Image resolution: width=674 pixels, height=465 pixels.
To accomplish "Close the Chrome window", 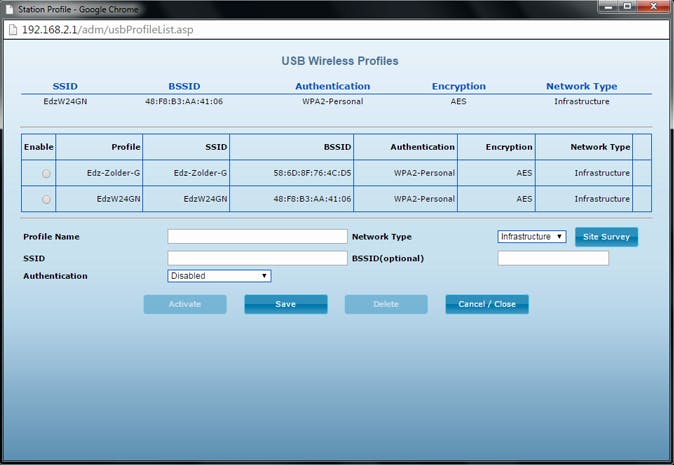I will (x=653, y=6).
